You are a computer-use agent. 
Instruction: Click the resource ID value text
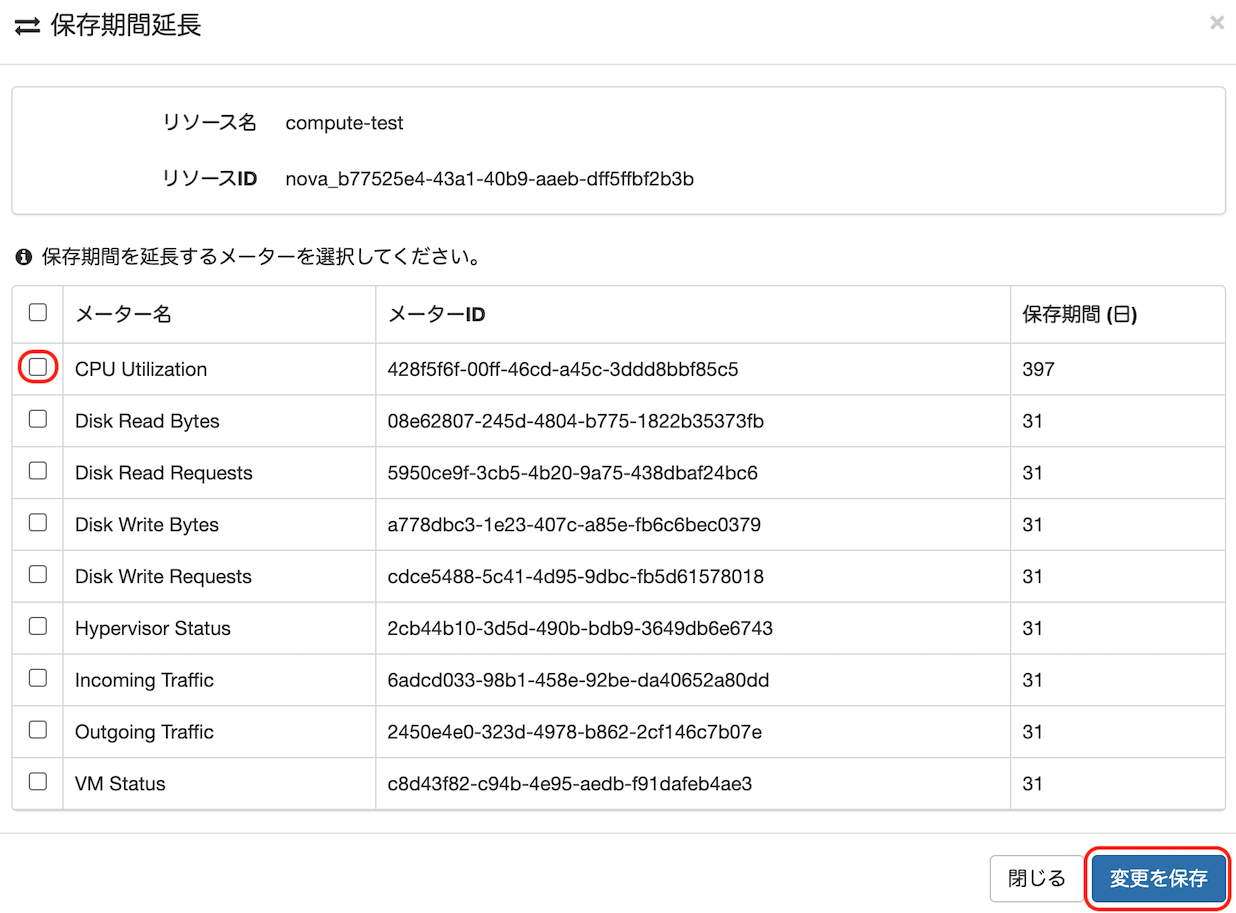(489, 179)
